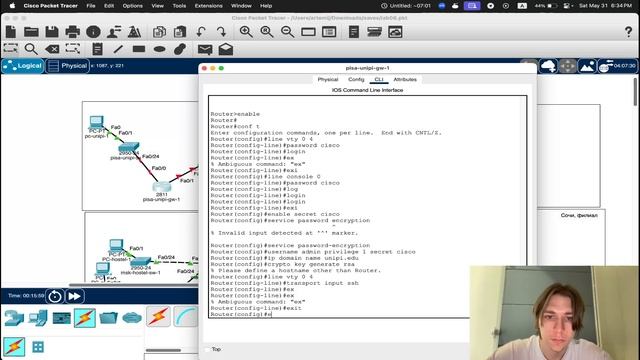
Task: Select the Draw Rectangle tool
Action: (x=139, y=49)
